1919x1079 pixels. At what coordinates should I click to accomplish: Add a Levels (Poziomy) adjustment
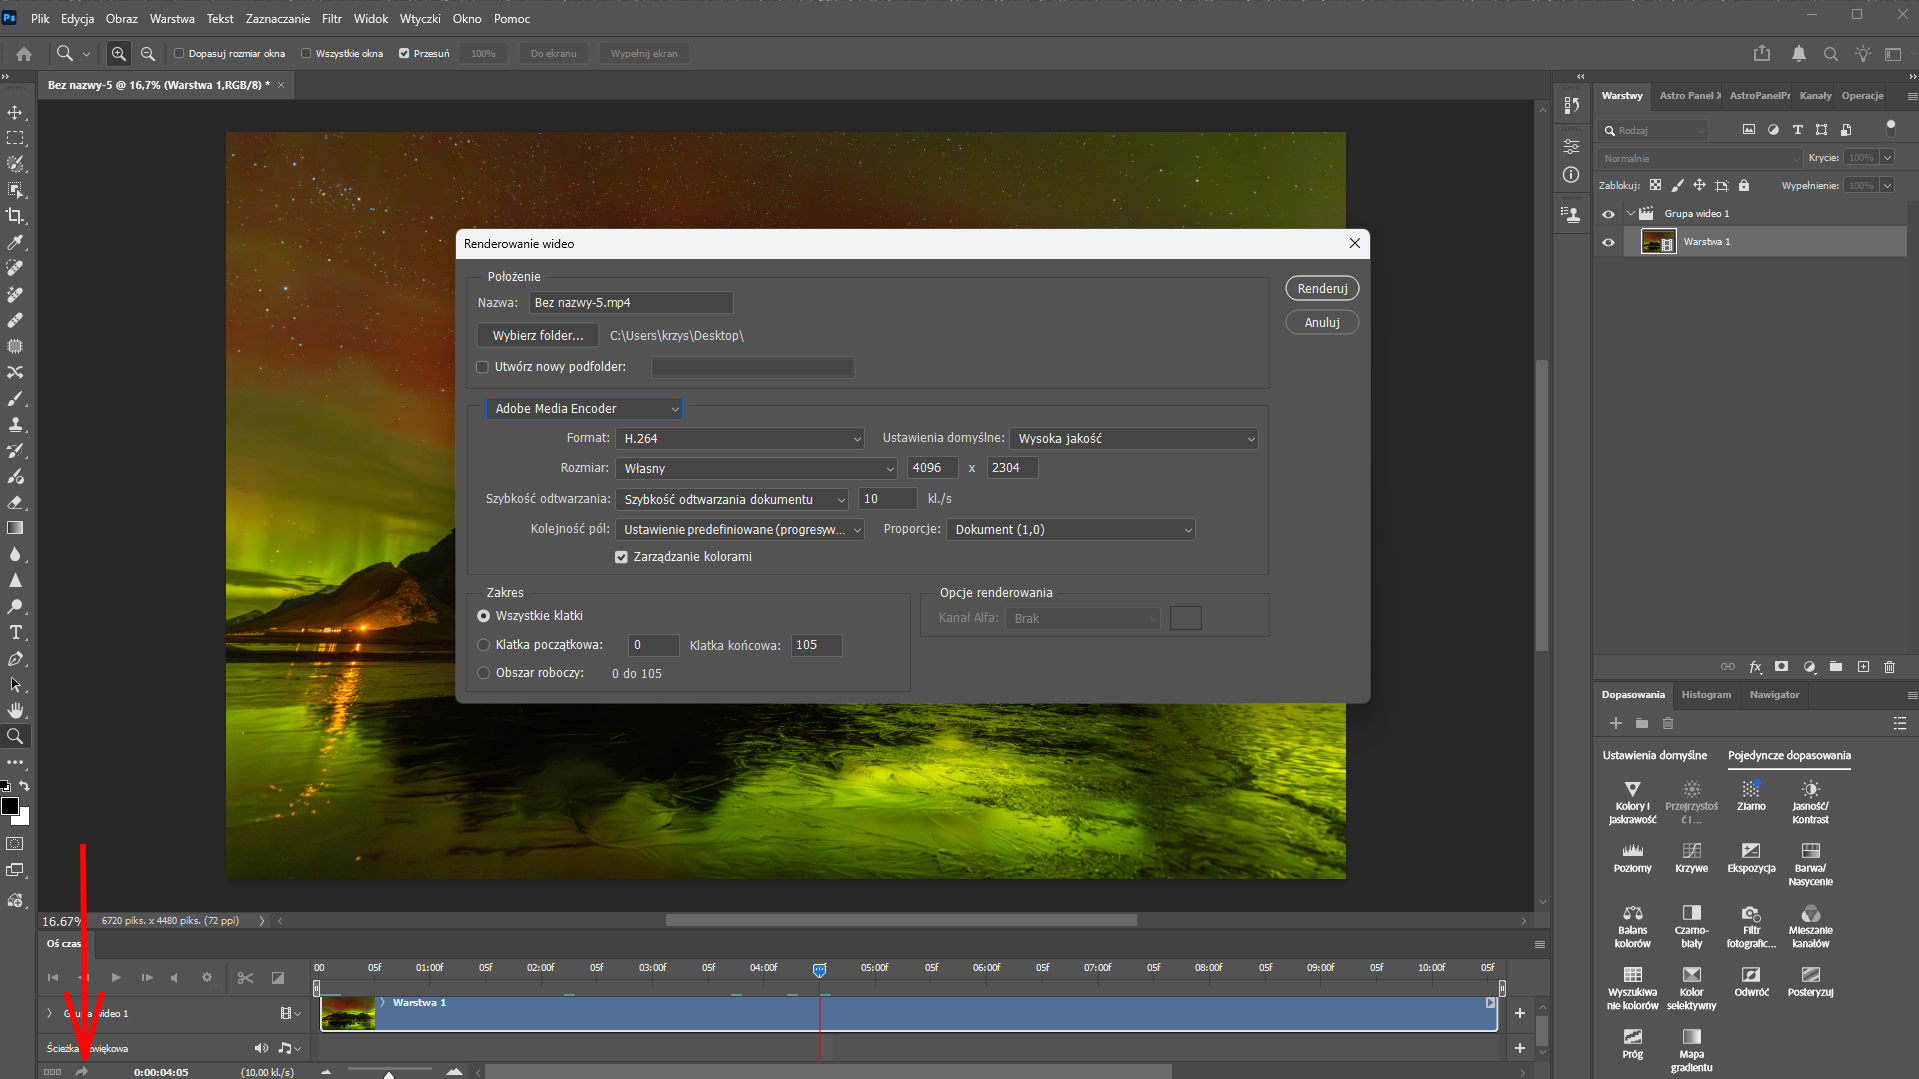(x=1632, y=851)
